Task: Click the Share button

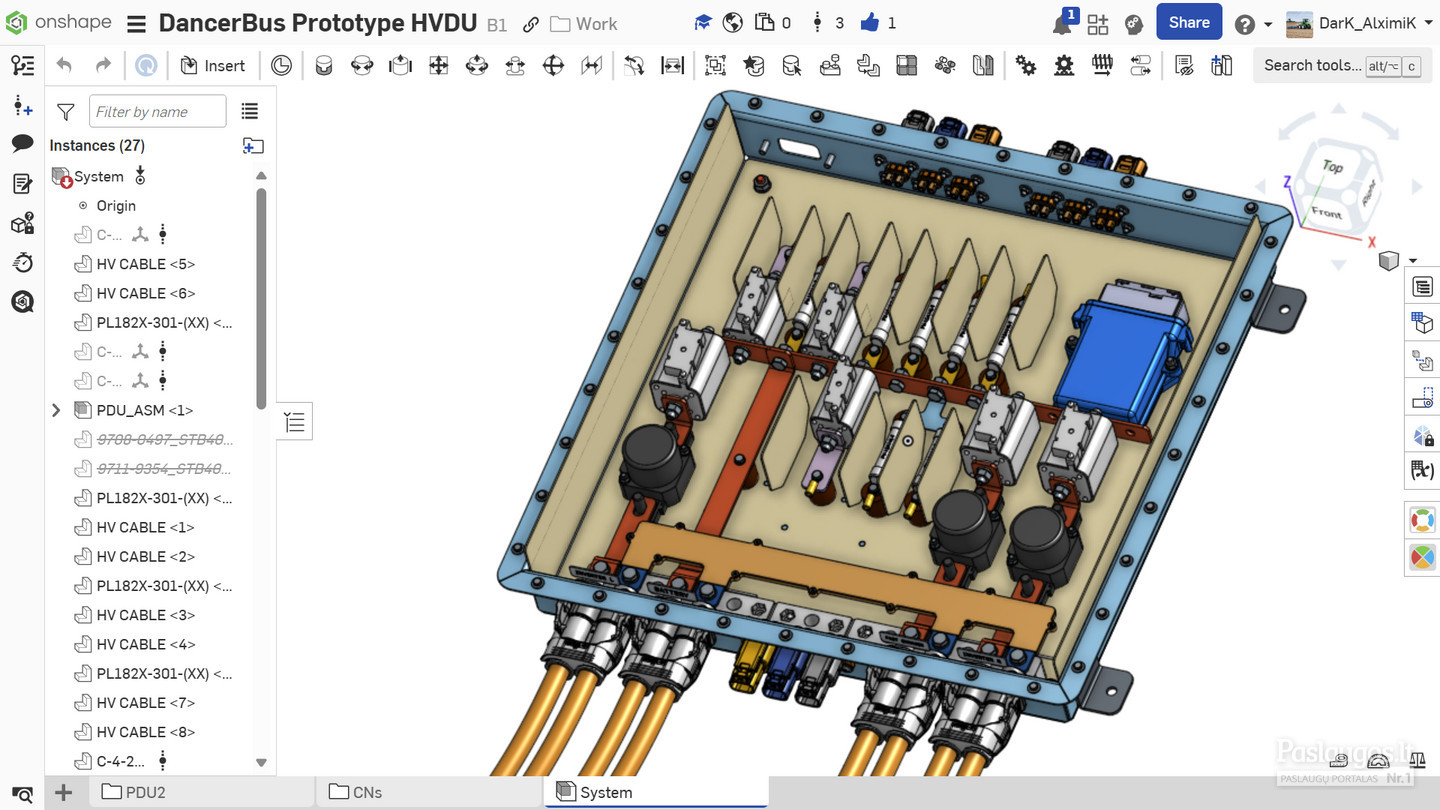Action: [x=1189, y=22]
